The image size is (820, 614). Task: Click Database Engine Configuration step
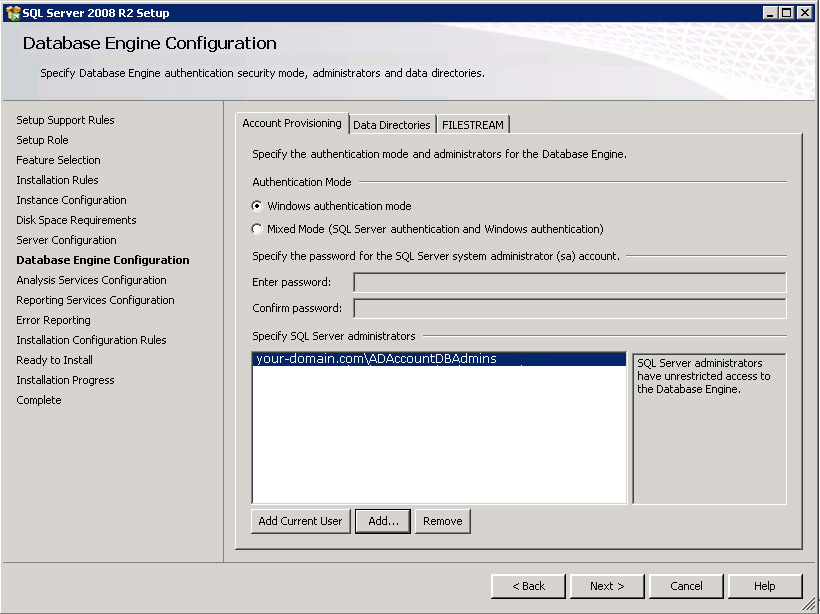[x=103, y=260]
